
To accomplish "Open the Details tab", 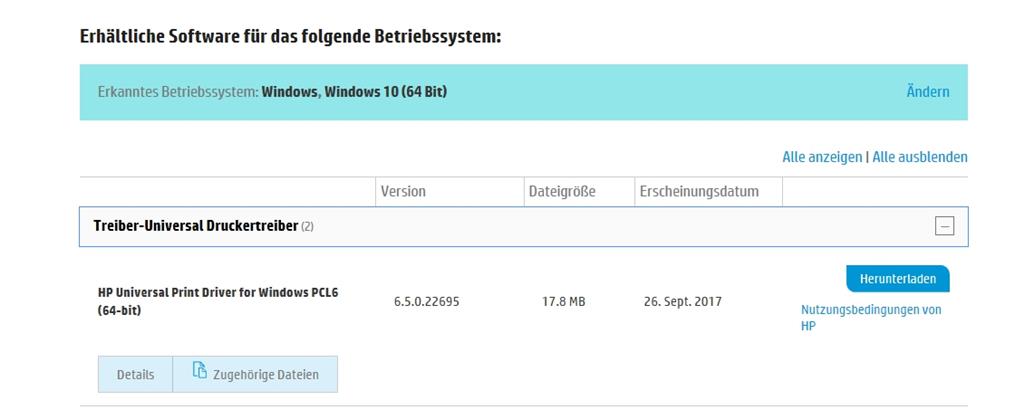I will [135, 374].
